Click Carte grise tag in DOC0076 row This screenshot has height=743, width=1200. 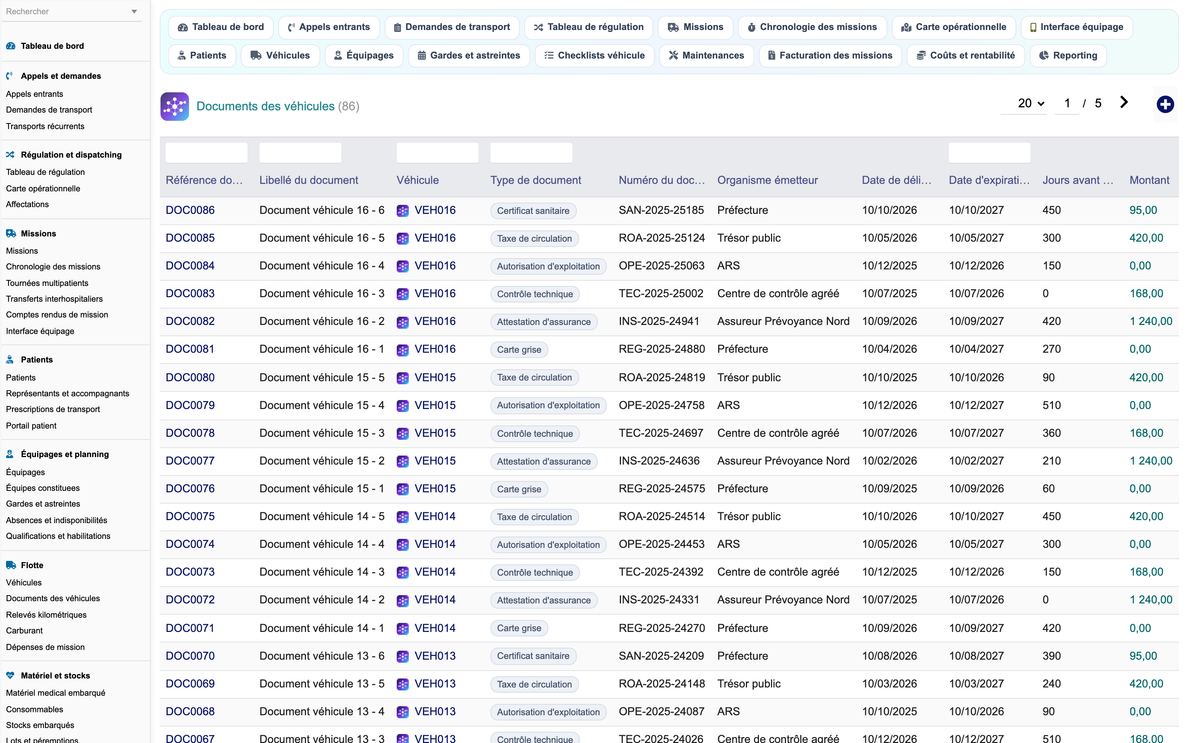pyautogui.click(x=519, y=489)
